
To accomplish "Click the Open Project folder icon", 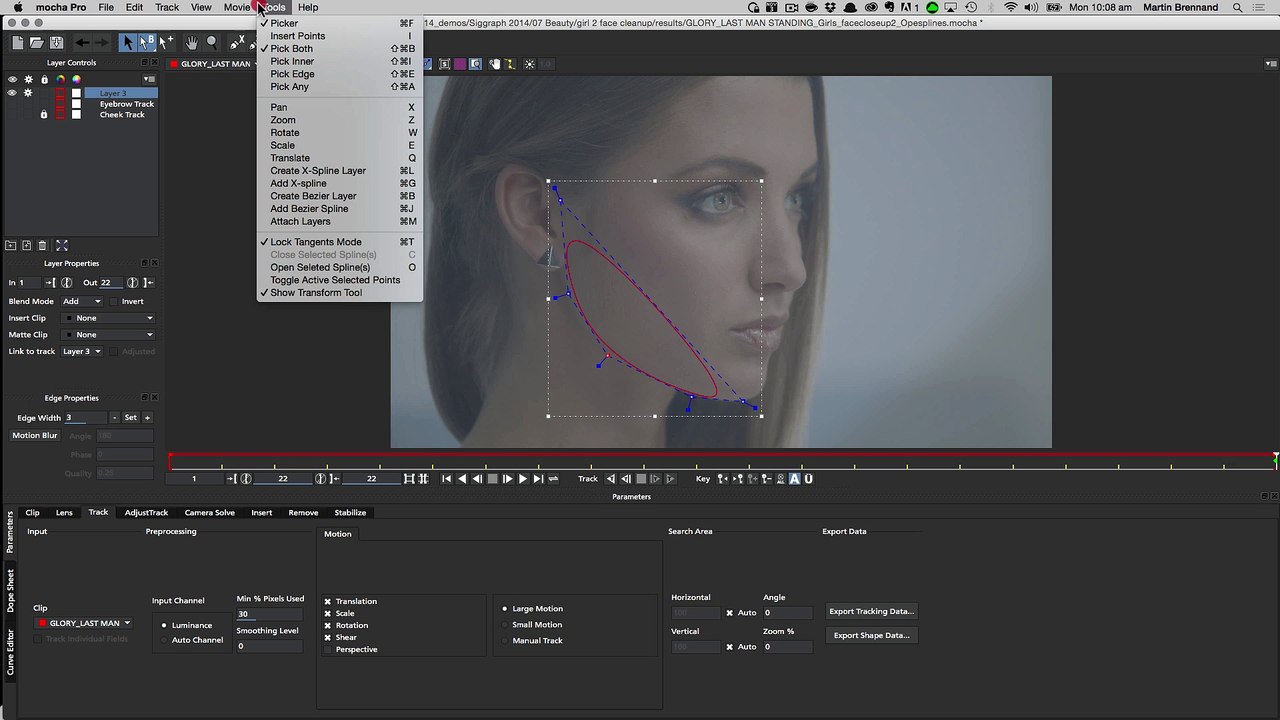I will 36,42.
